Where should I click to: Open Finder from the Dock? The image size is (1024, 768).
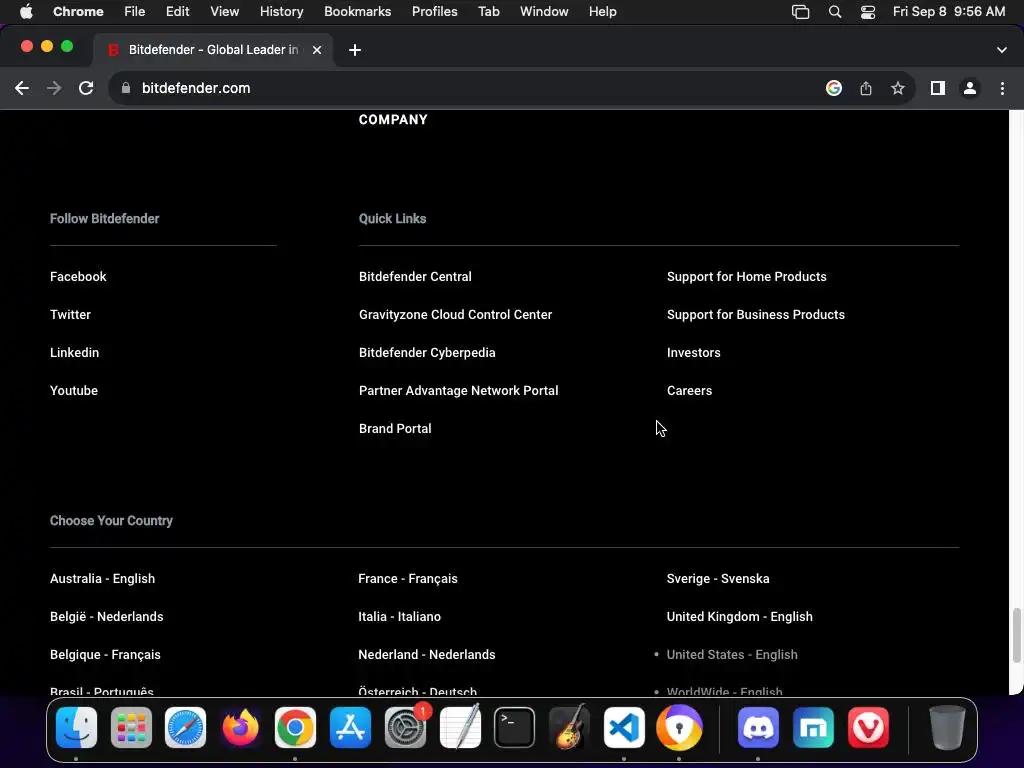coord(76,728)
